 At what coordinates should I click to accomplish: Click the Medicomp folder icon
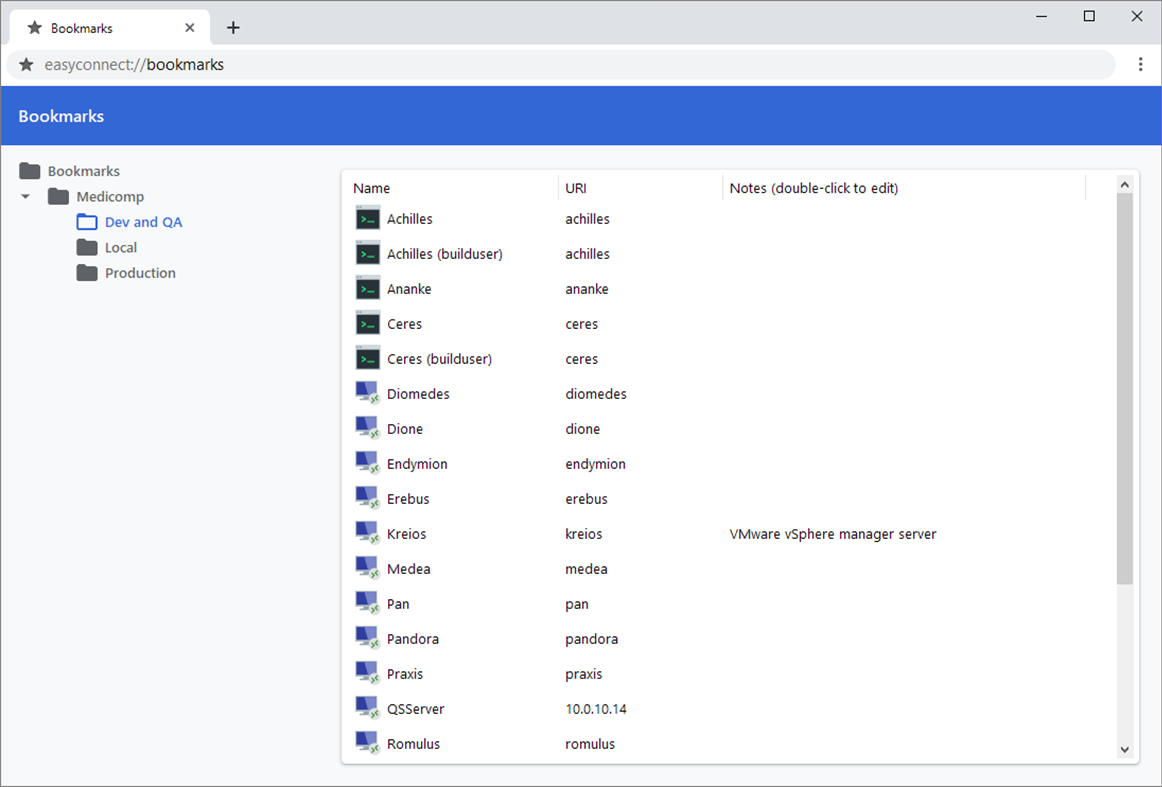58,196
